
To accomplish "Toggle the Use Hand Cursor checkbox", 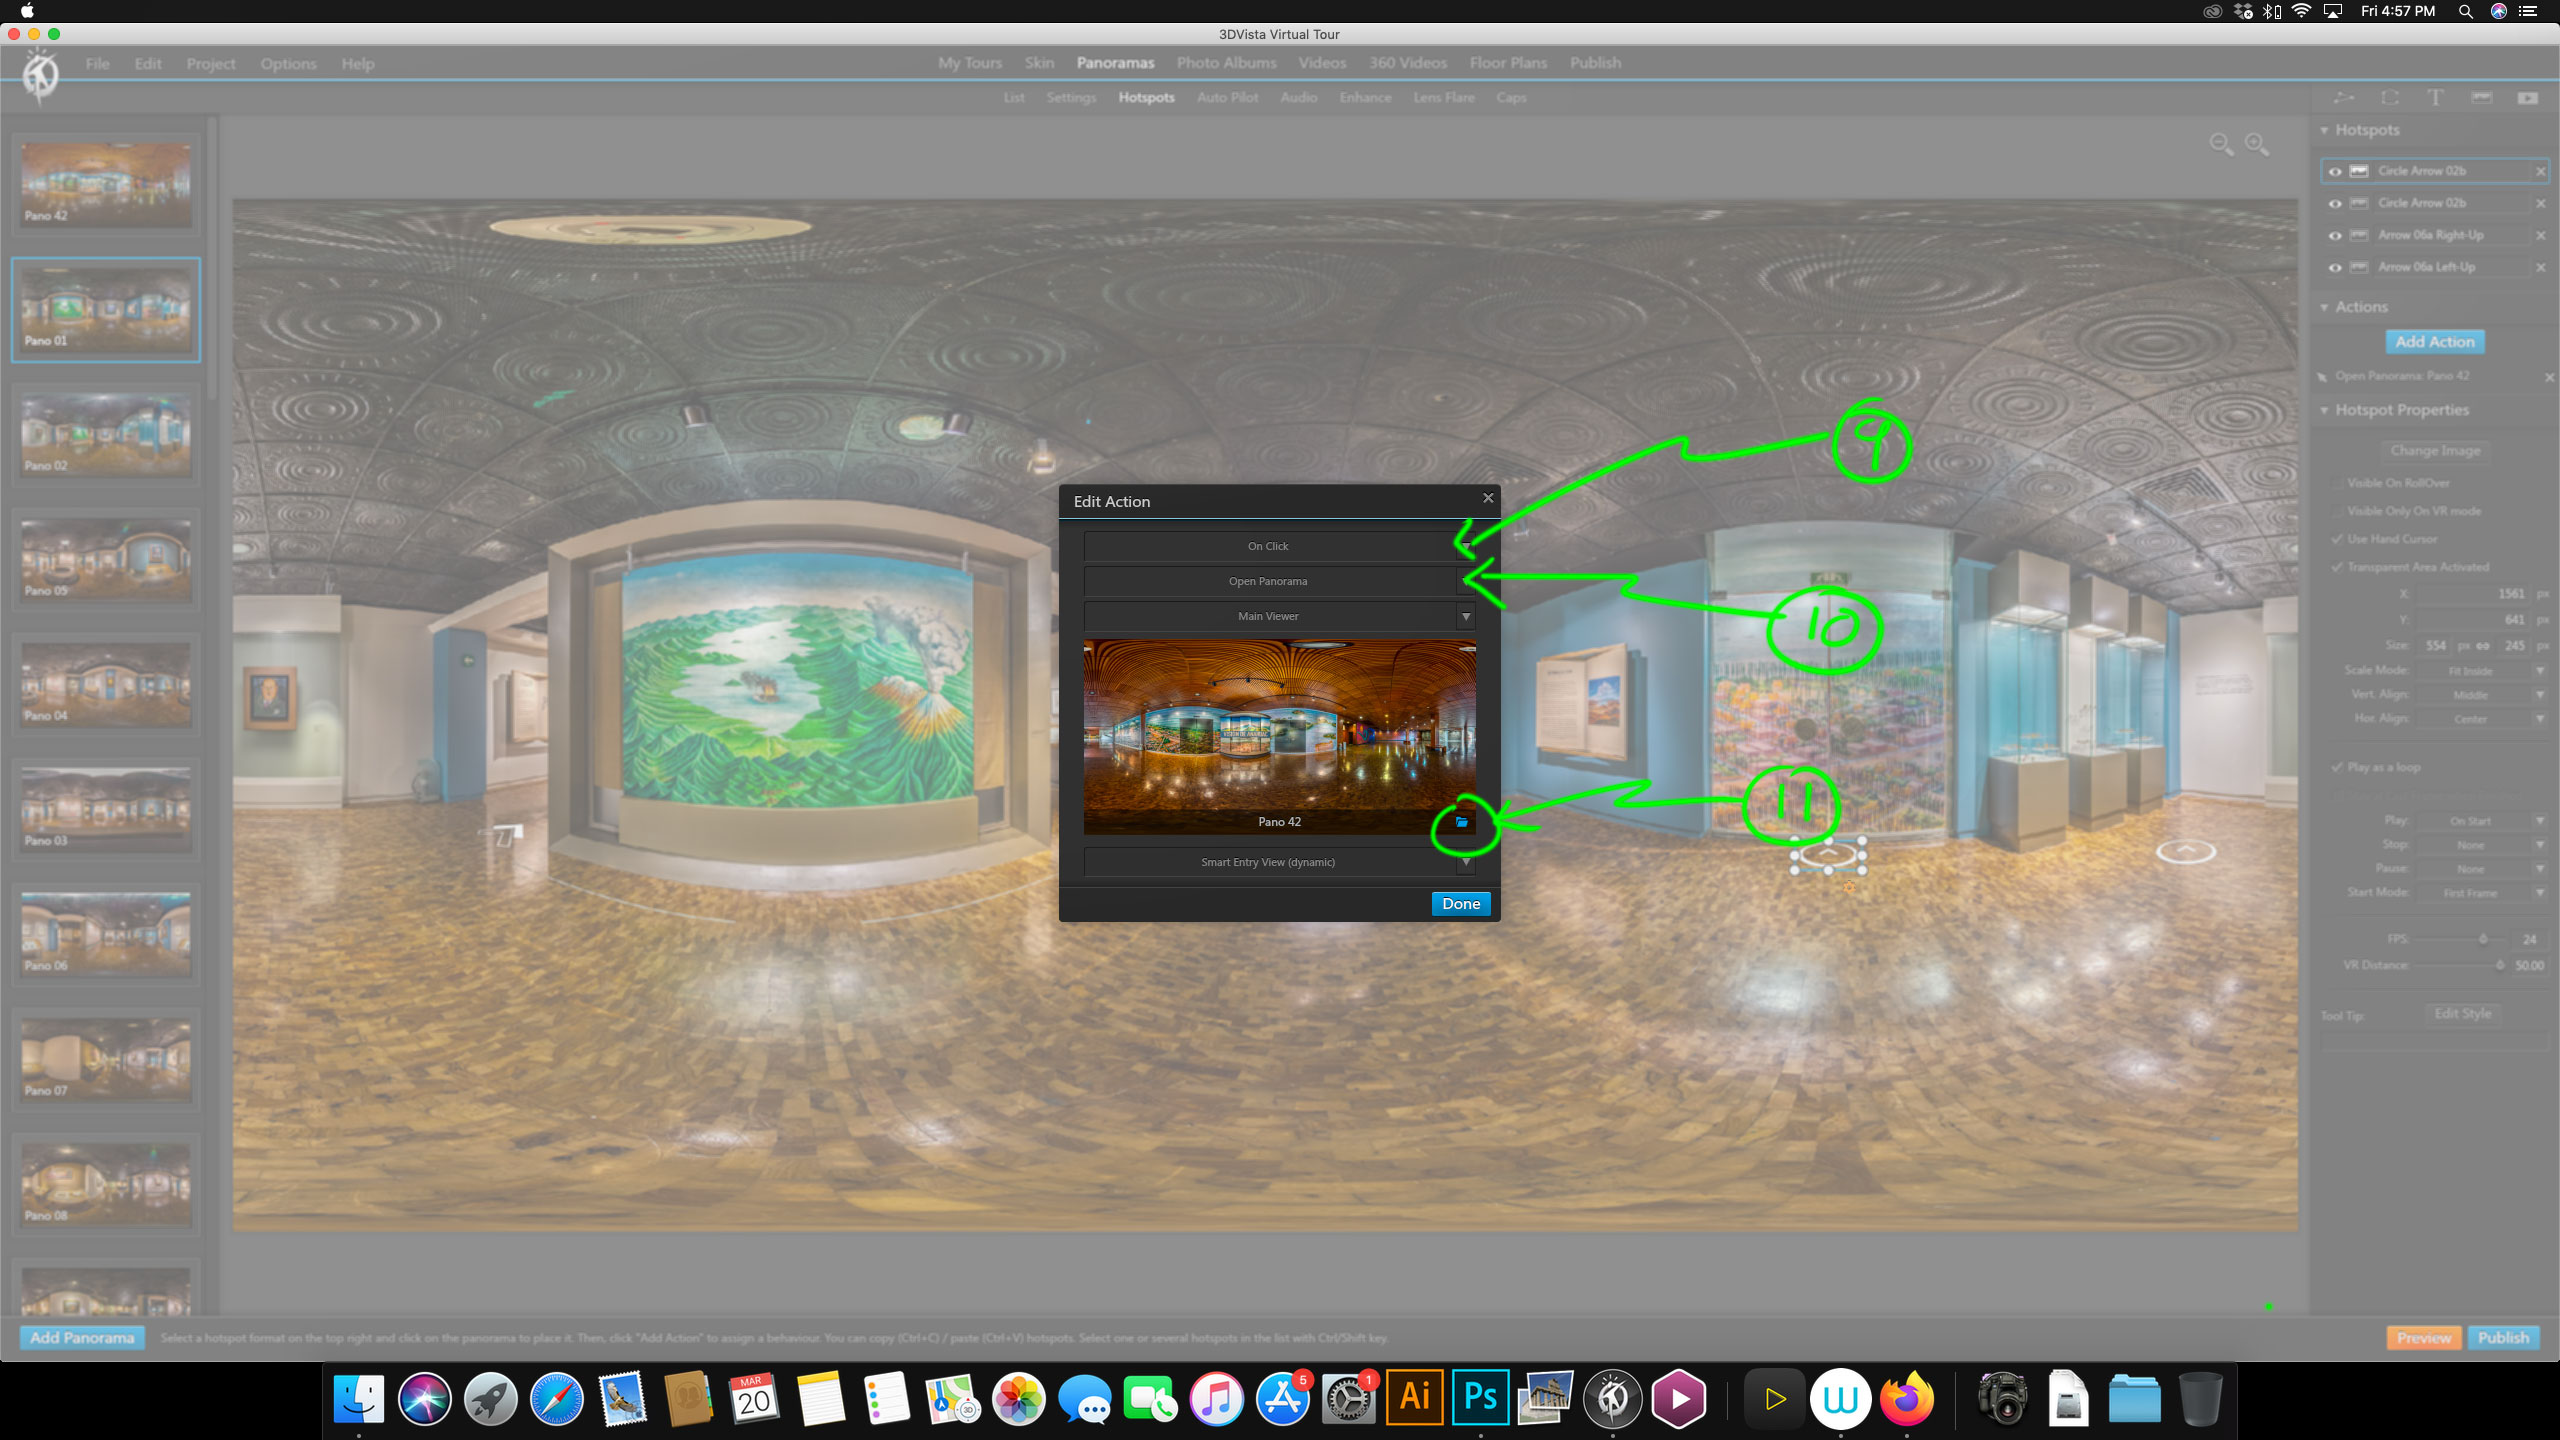I will point(2337,539).
